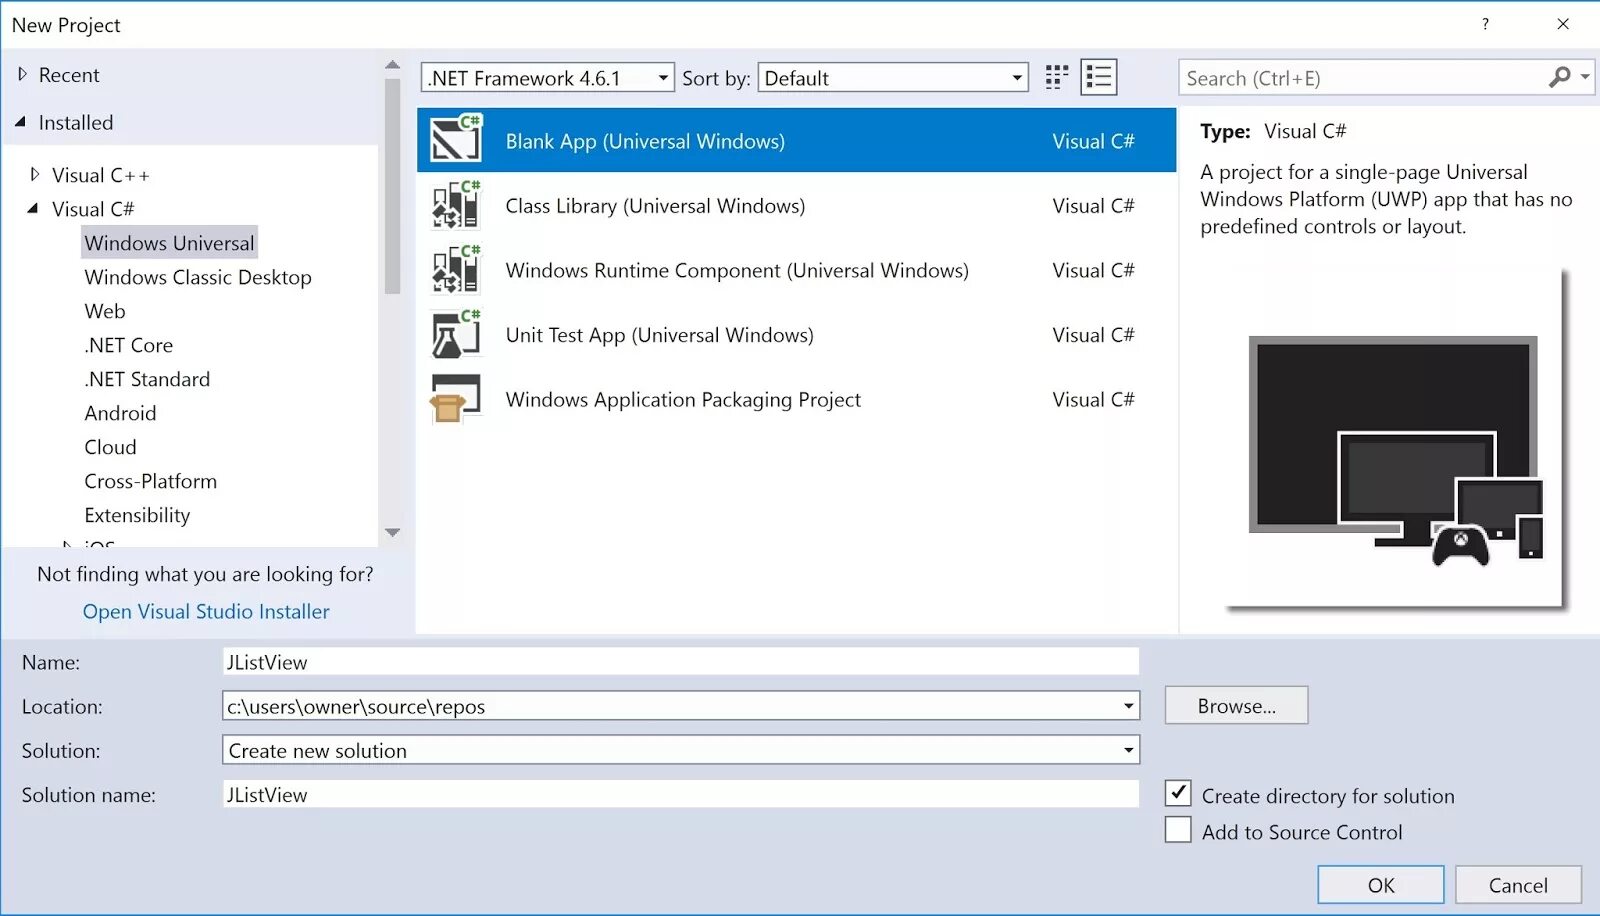1600x916 pixels.
Task: Expand the Visual C++ node
Action: click(x=35, y=174)
